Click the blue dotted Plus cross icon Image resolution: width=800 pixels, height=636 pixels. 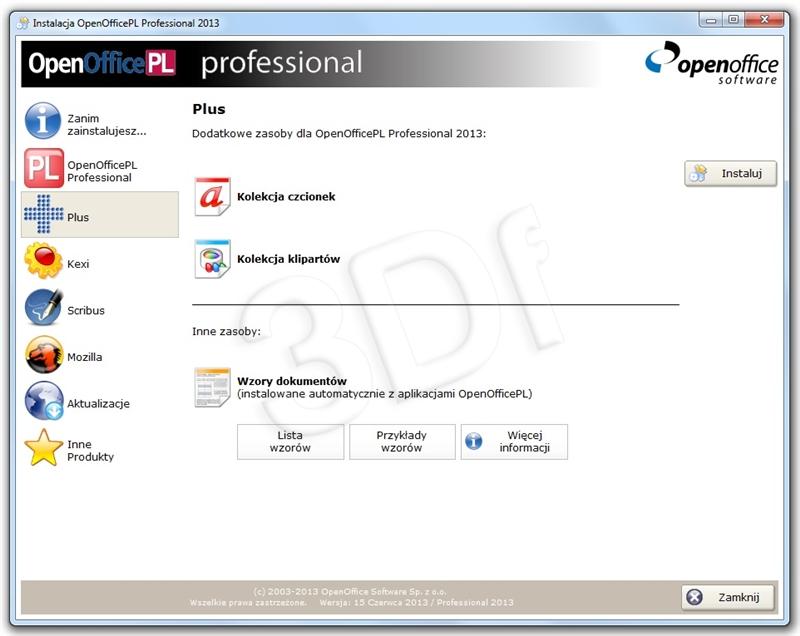44,214
